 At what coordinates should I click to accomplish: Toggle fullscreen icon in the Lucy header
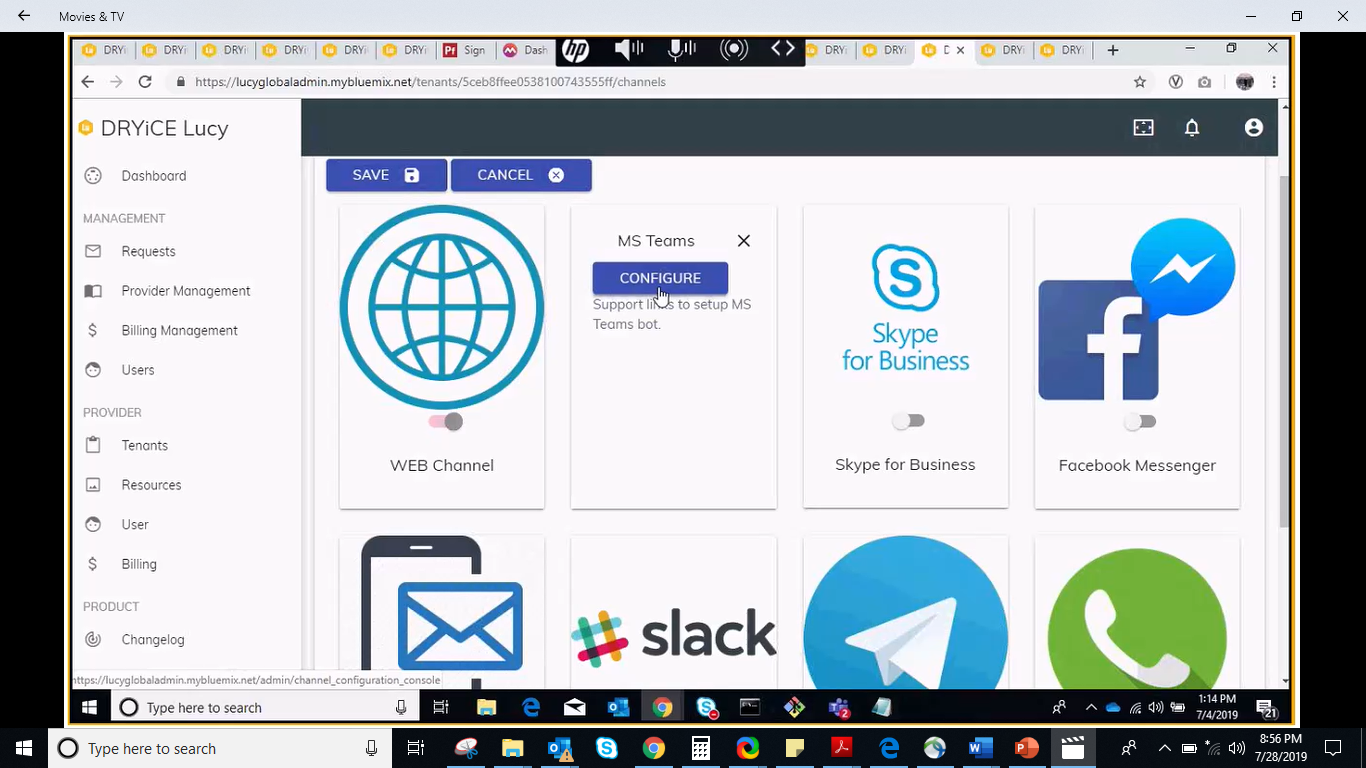tap(1143, 128)
